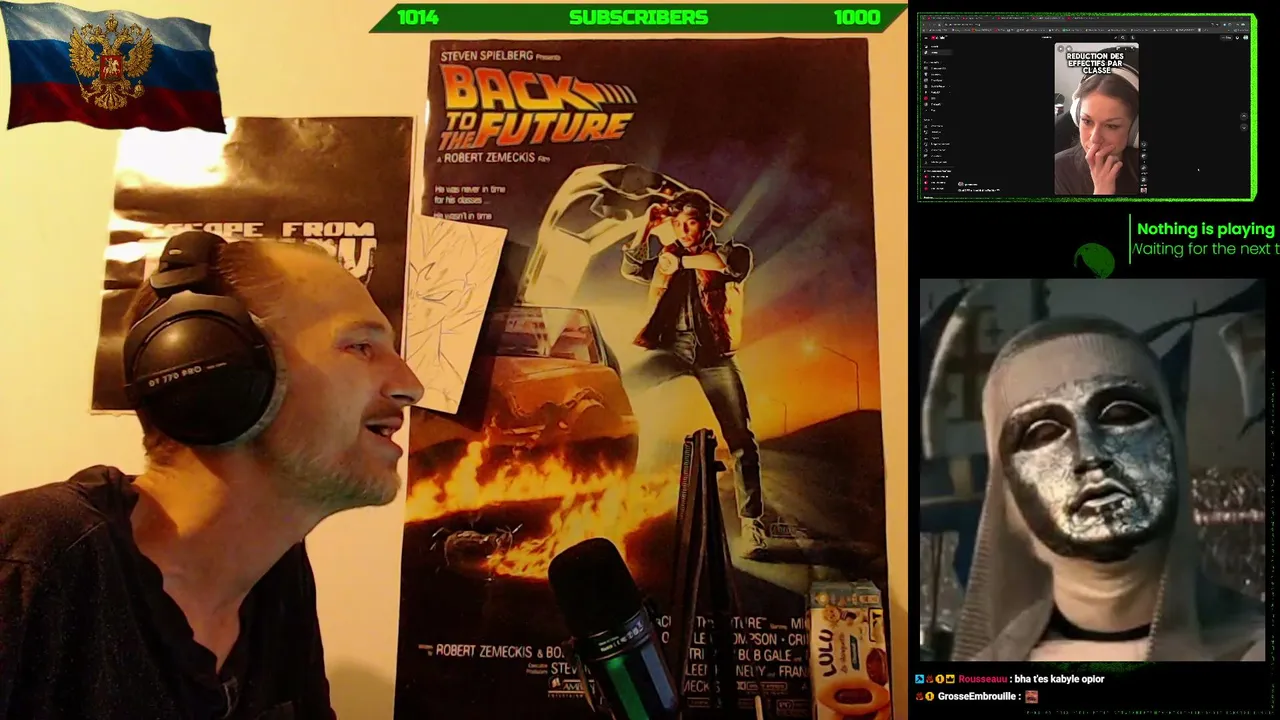
Task: Click the 'Nothing is playing' text
Action: point(1205,229)
